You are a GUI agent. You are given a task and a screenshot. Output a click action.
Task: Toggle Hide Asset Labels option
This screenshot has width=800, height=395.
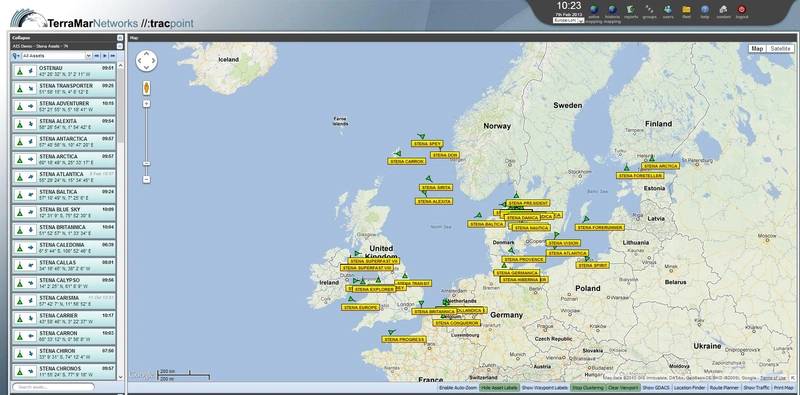(x=499, y=388)
